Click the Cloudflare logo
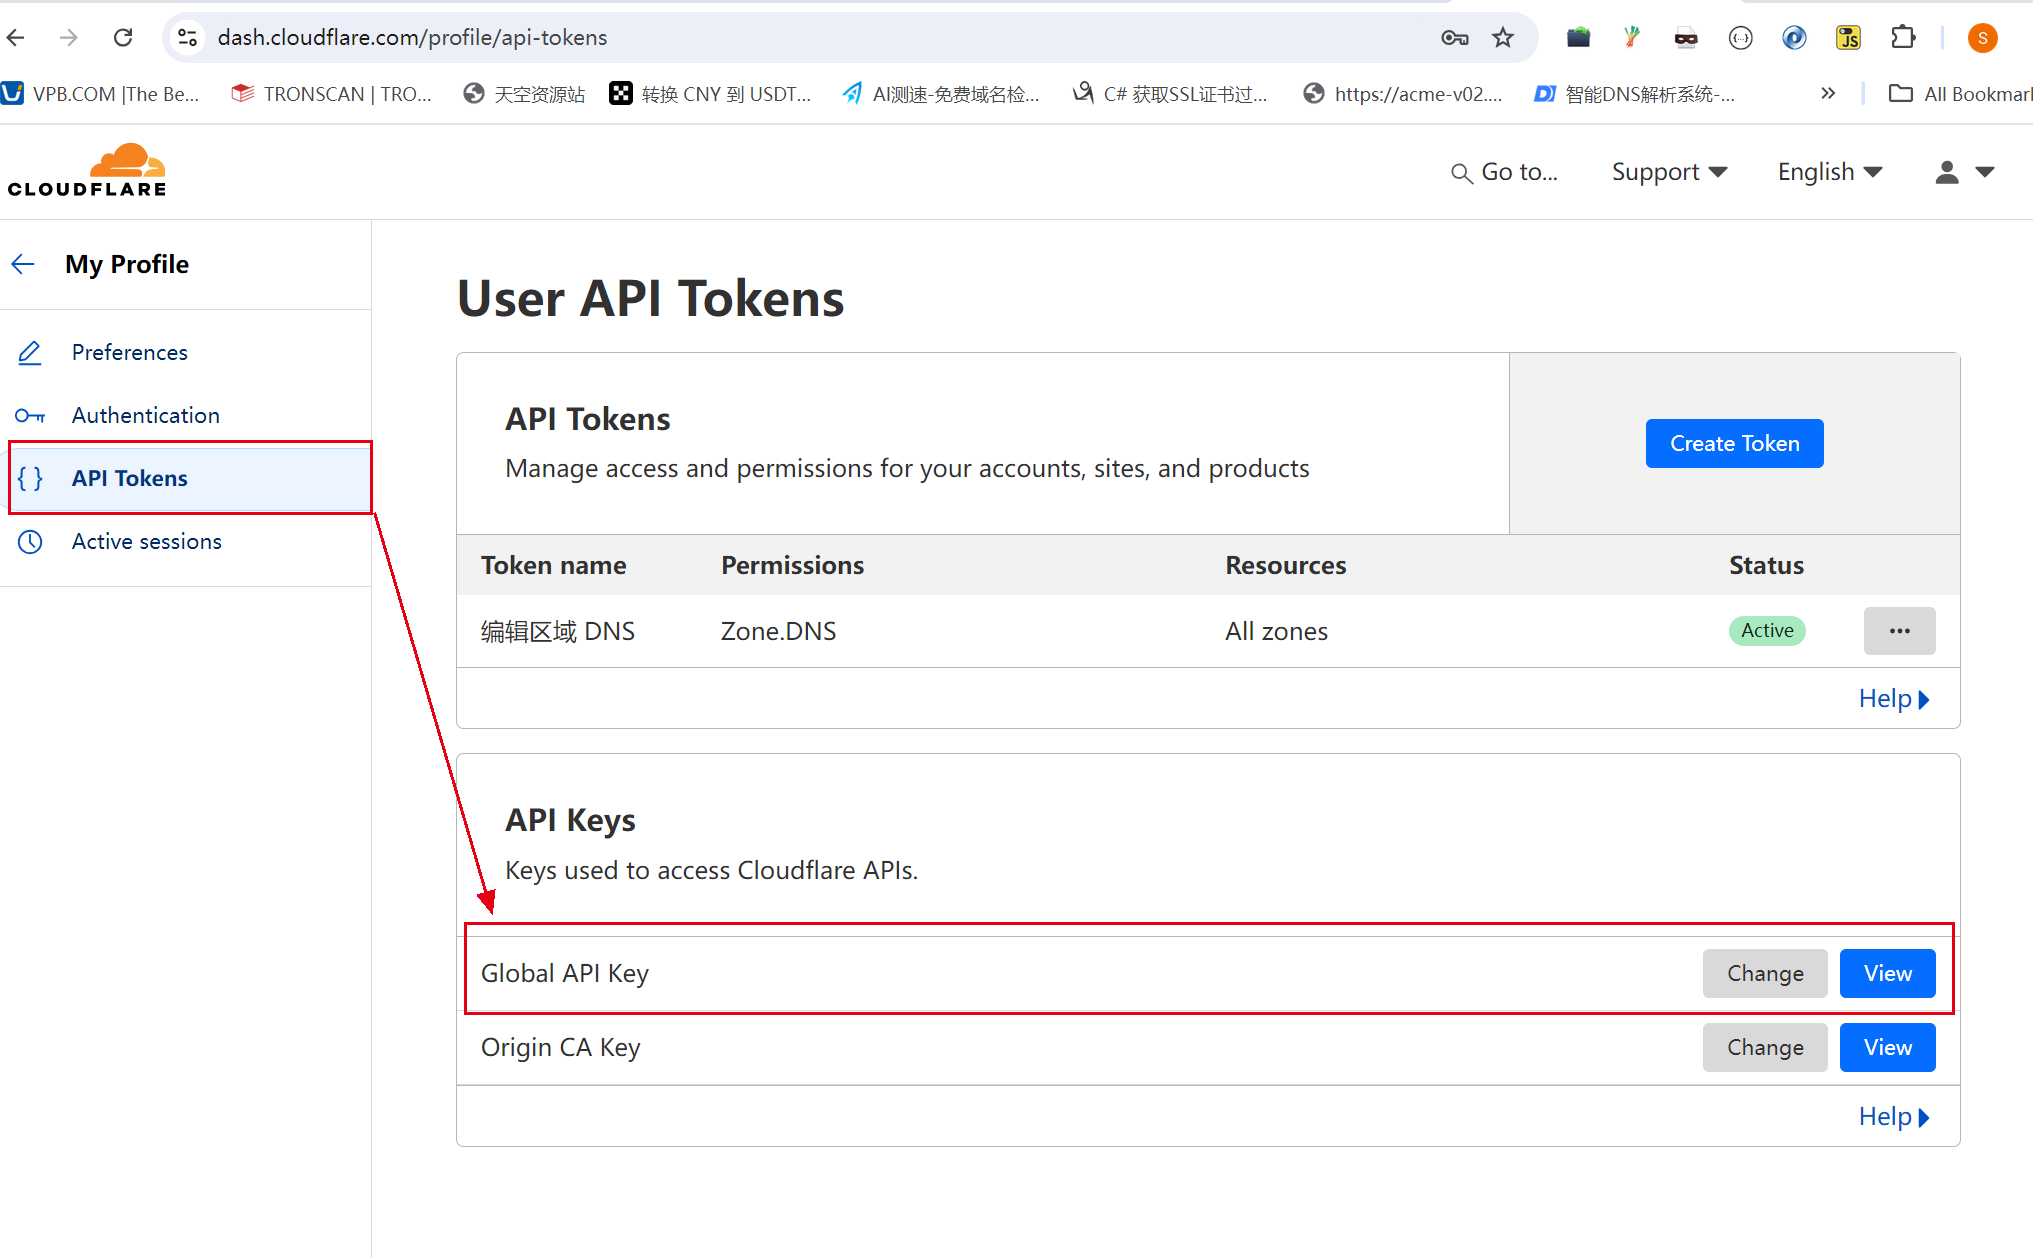This screenshot has width=2033, height=1258. tap(87, 168)
